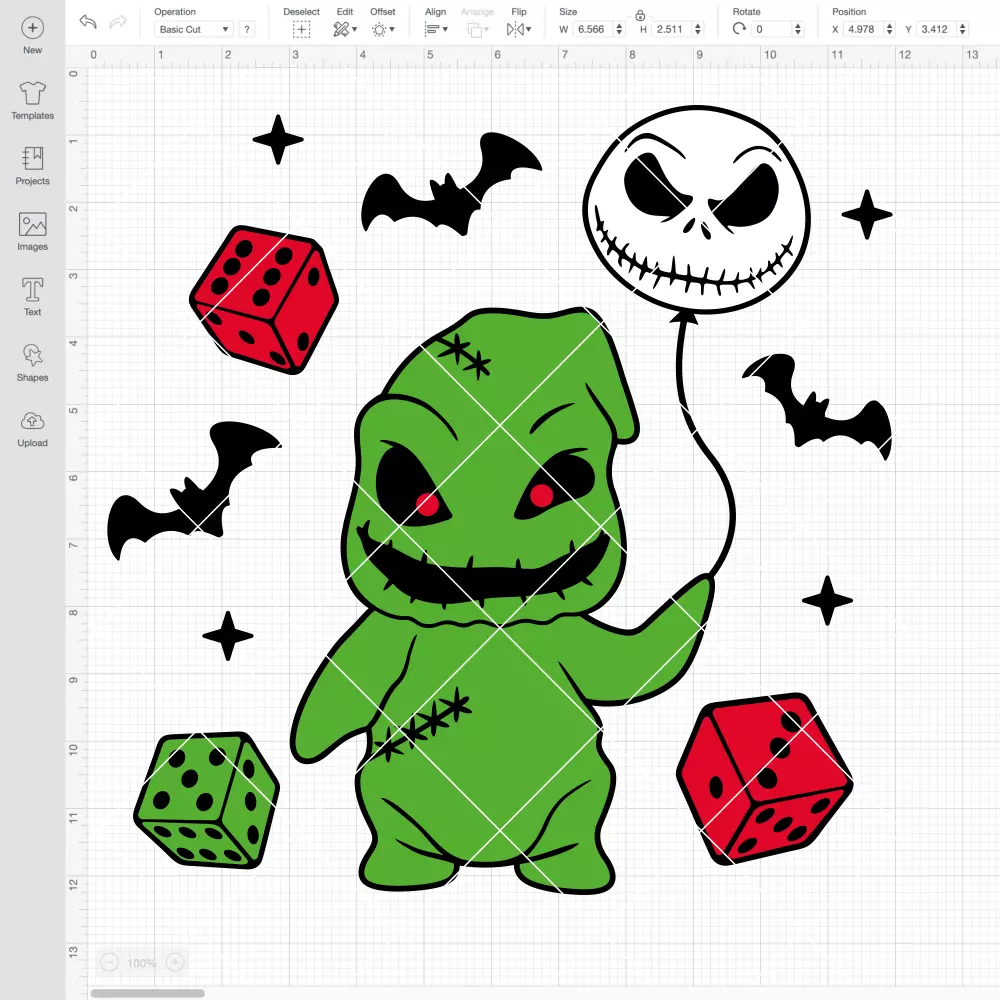This screenshot has height=1000, width=1000.
Task: Click the Height size field
Action: coord(672,29)
